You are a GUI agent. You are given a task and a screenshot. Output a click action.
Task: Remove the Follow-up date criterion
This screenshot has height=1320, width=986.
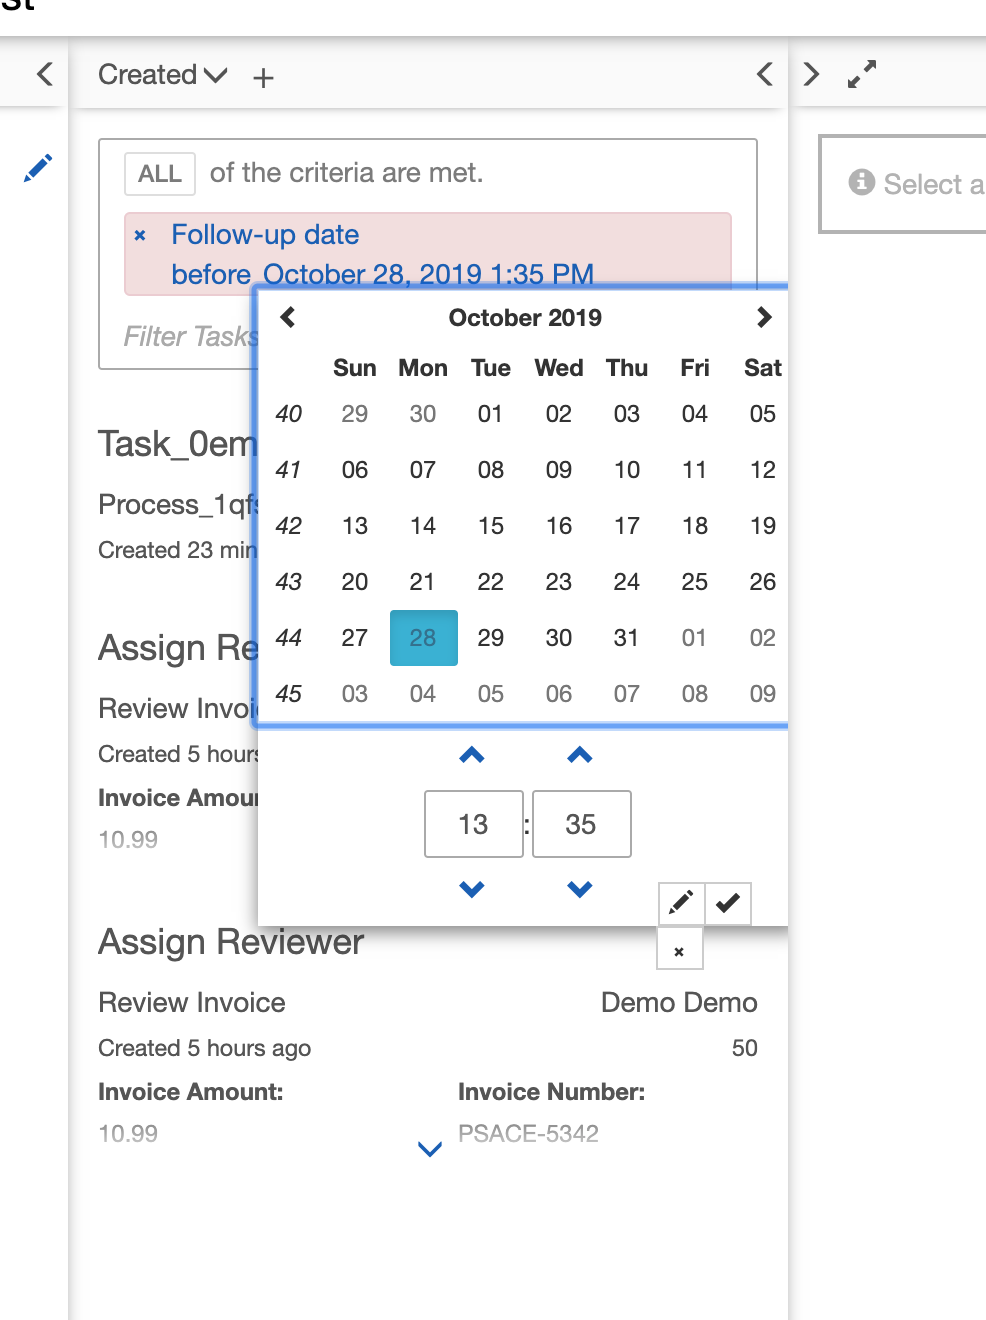140,235
